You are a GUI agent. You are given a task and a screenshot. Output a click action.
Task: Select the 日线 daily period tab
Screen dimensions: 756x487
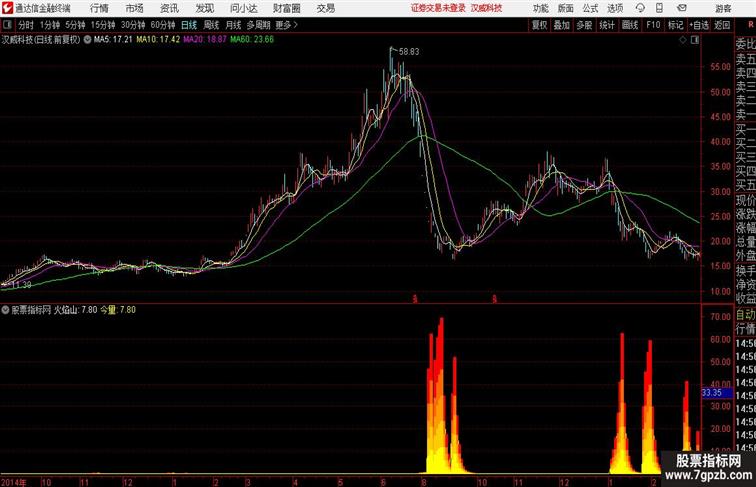pos(189,25)
